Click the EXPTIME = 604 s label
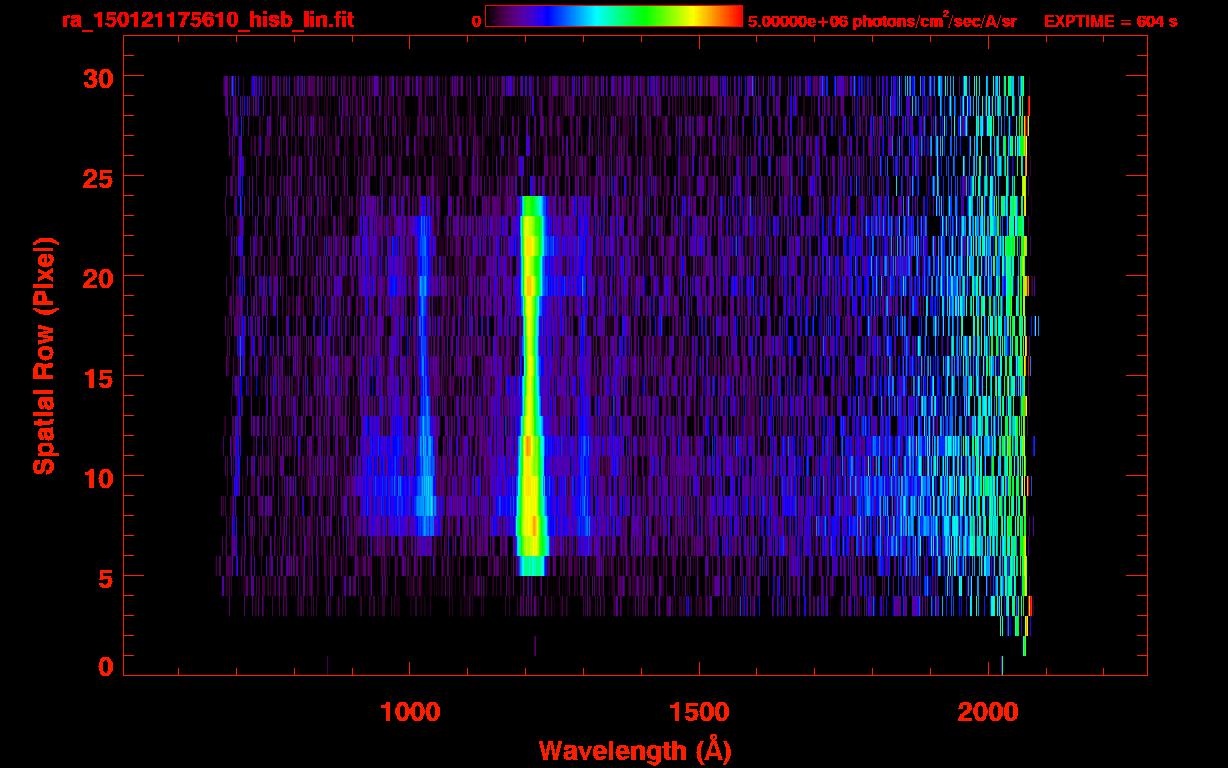The width and height of the screenshot is (1228, 768). tap(1110, 21)
